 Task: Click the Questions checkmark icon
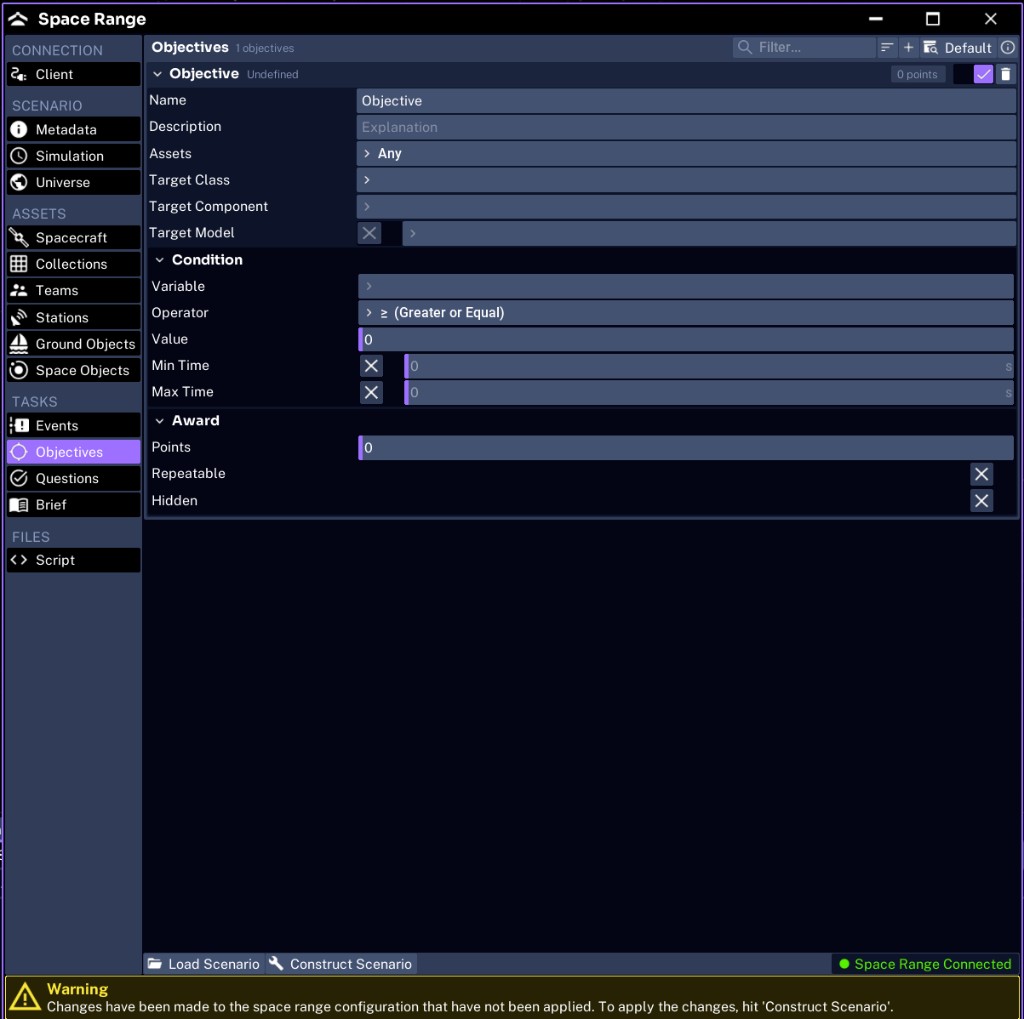pyautogui.click(x=19, y=478)
